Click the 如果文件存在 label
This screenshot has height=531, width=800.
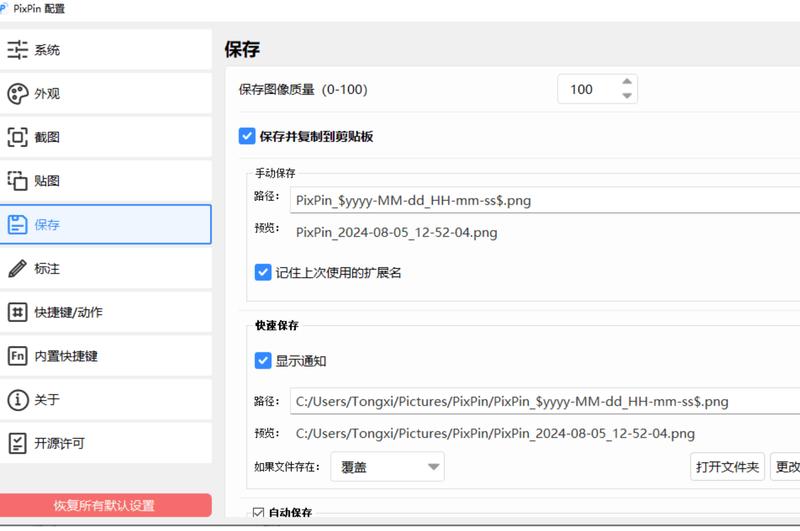pos(287,467)
